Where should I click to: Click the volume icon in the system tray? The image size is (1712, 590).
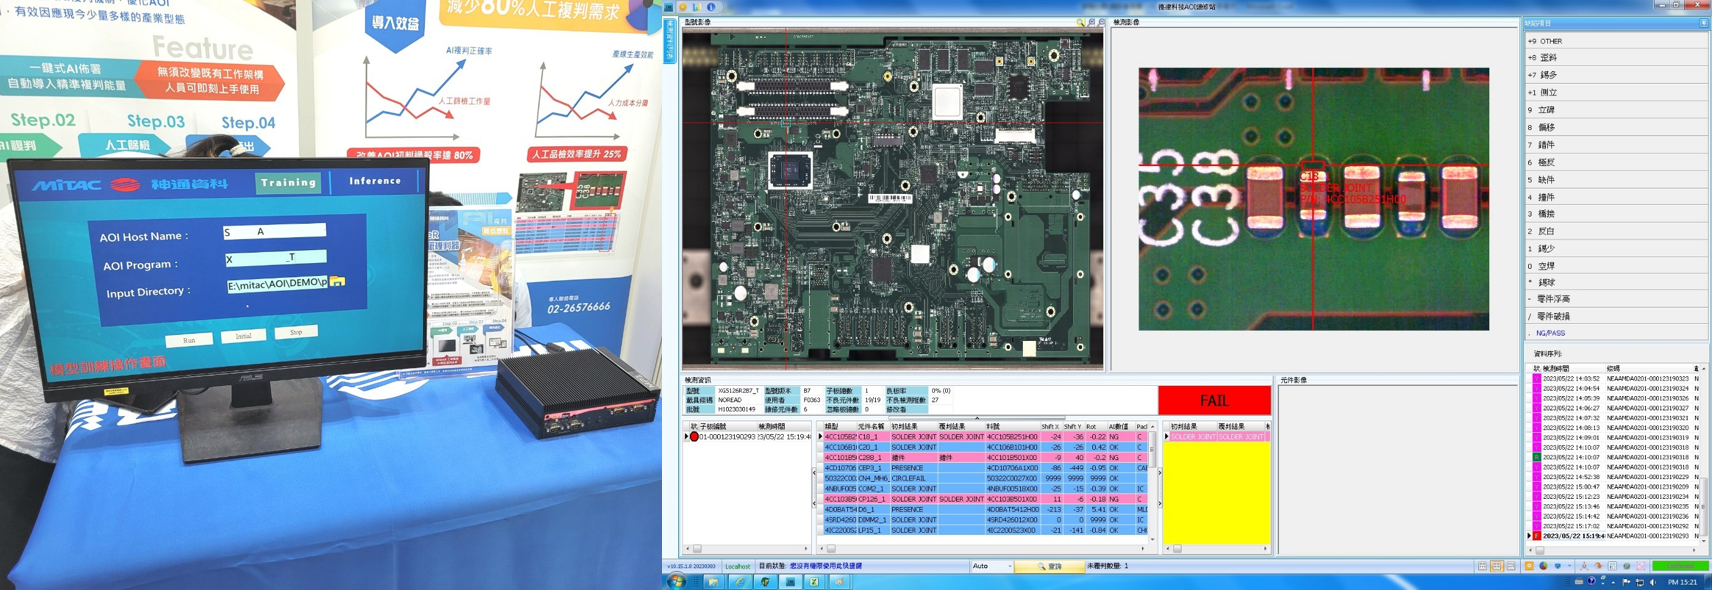coord(1652,582)
